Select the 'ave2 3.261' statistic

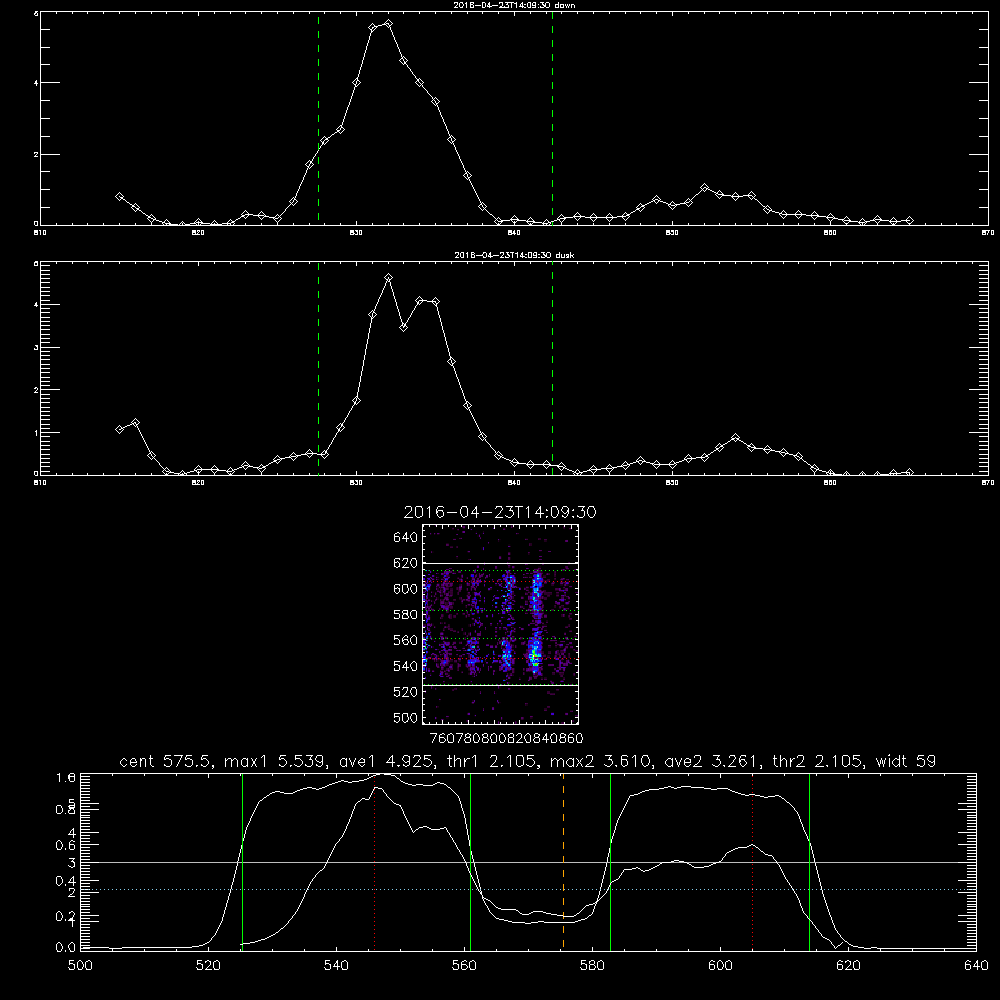click(x=712, y=761)
